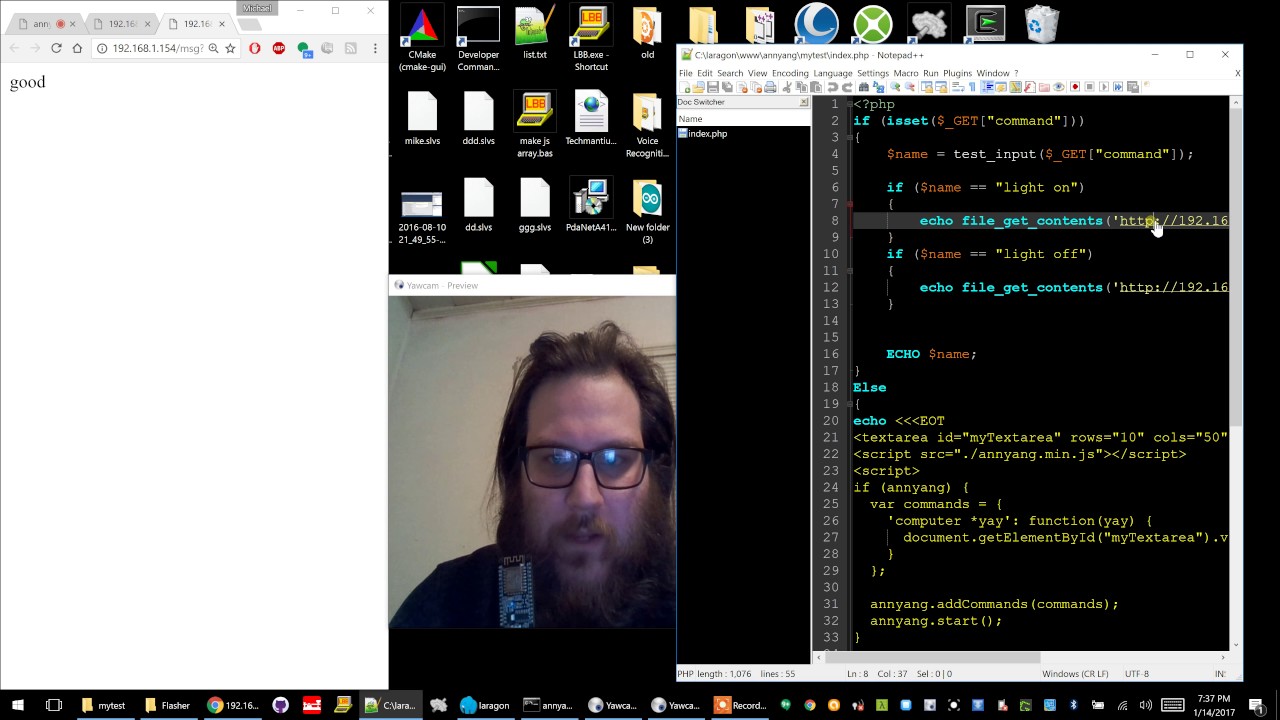The image size is (1280, 720).
Task: Reload the page in Chrome
Action: coord(56,48)
